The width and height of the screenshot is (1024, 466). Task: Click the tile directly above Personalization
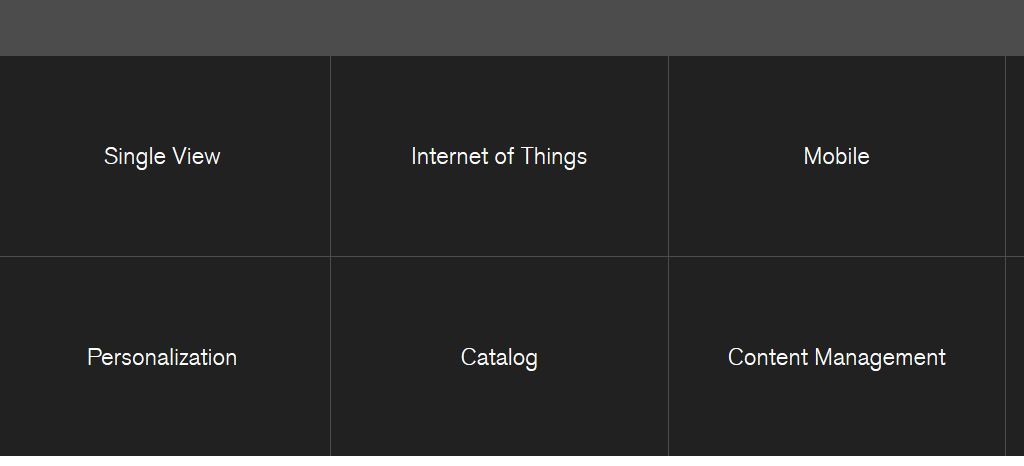(x=162, y=156)
